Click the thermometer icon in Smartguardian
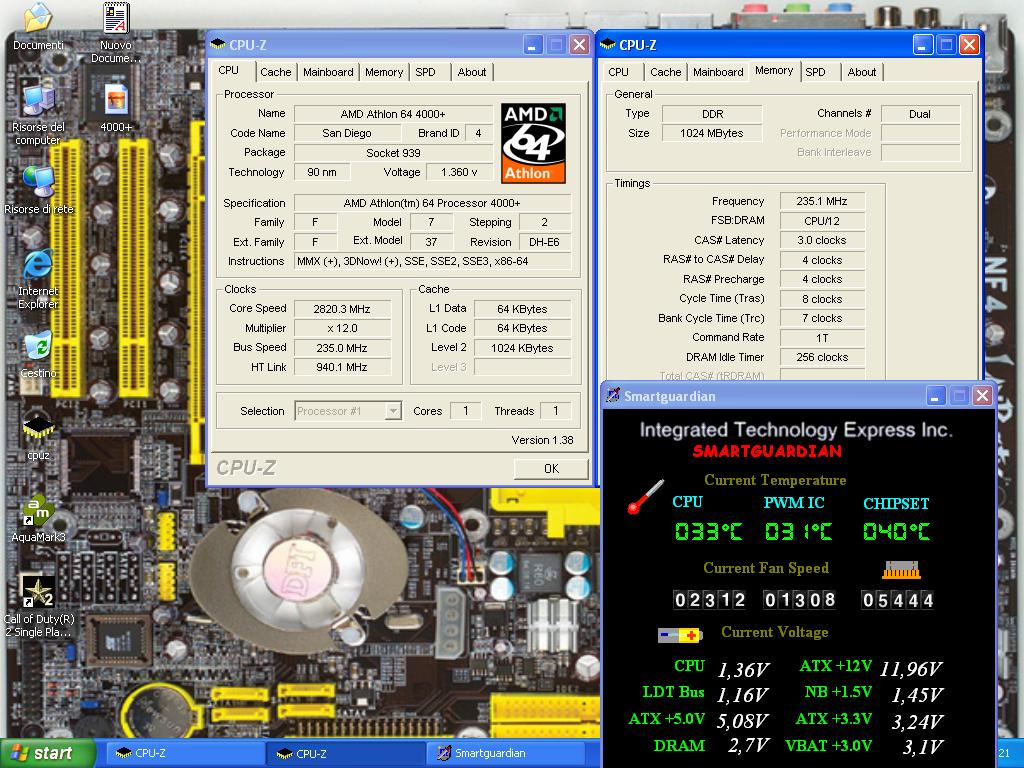The height and width of the screenshot is (768, 1024). tap(645, 497)
